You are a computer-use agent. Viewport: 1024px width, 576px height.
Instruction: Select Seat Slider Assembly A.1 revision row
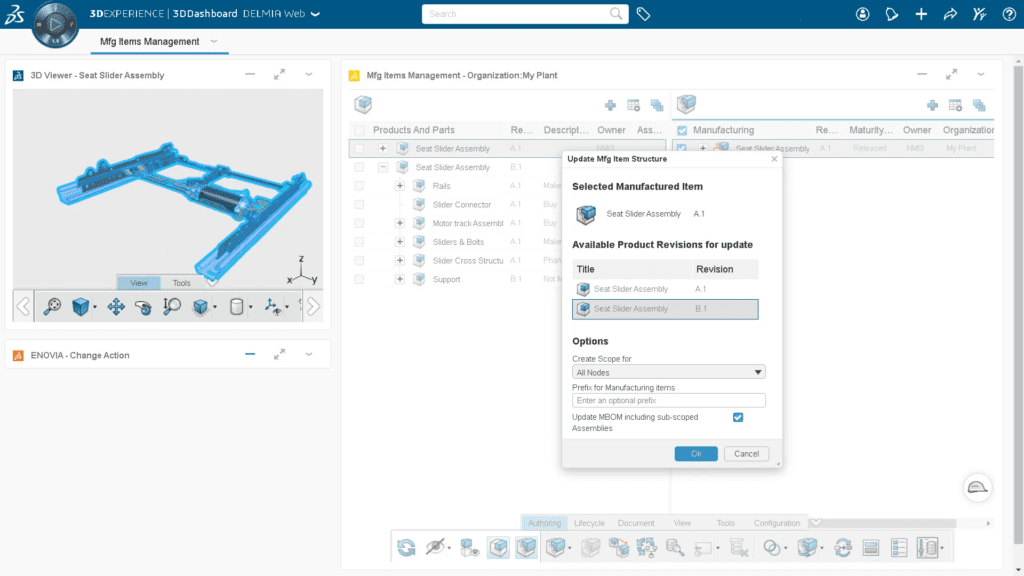(x=665, y=289)
